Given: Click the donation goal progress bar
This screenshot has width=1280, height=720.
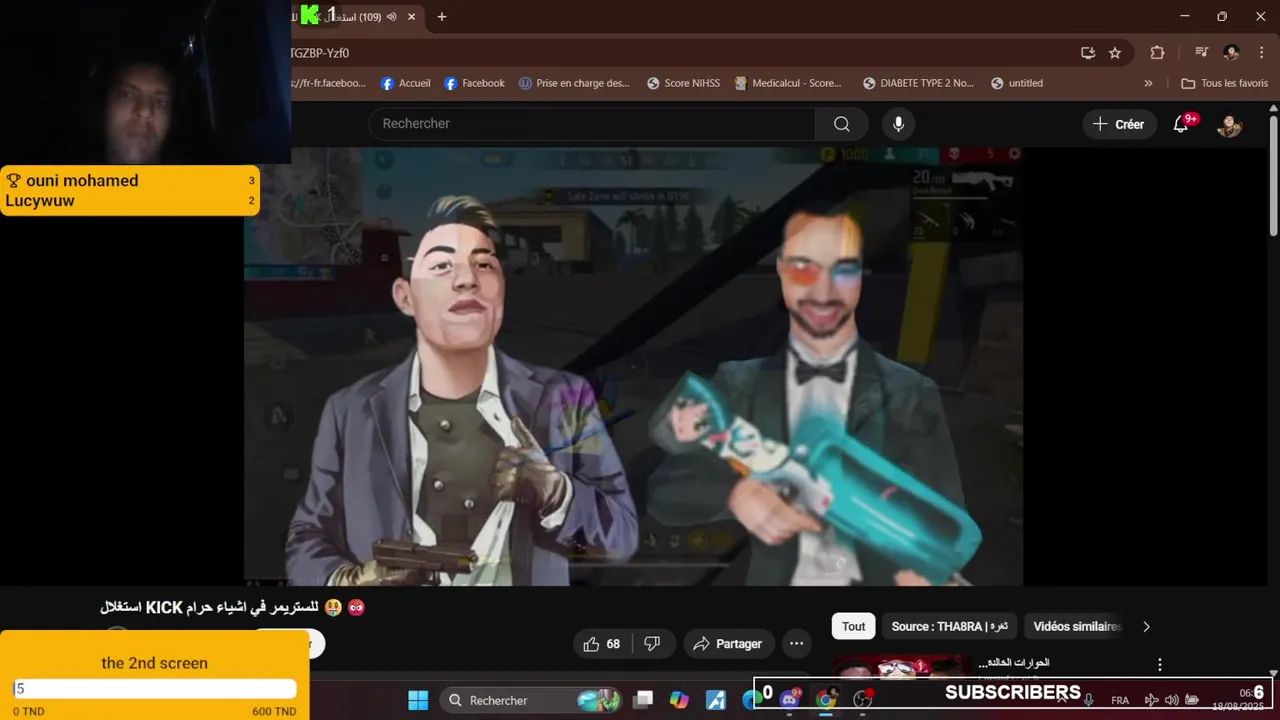Looking at the screenshot, I should (154, 689).
